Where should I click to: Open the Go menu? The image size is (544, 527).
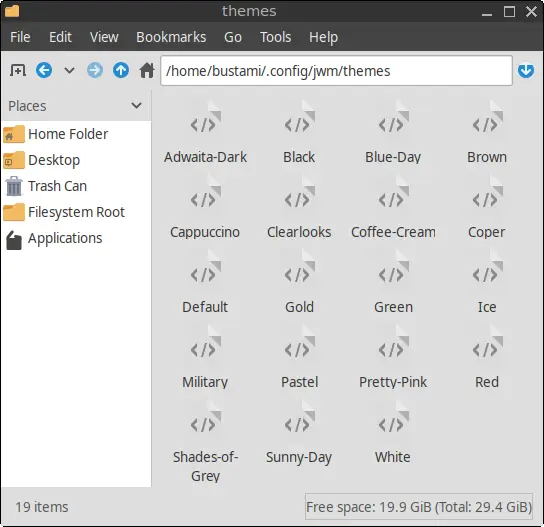[x=233, y=37]
